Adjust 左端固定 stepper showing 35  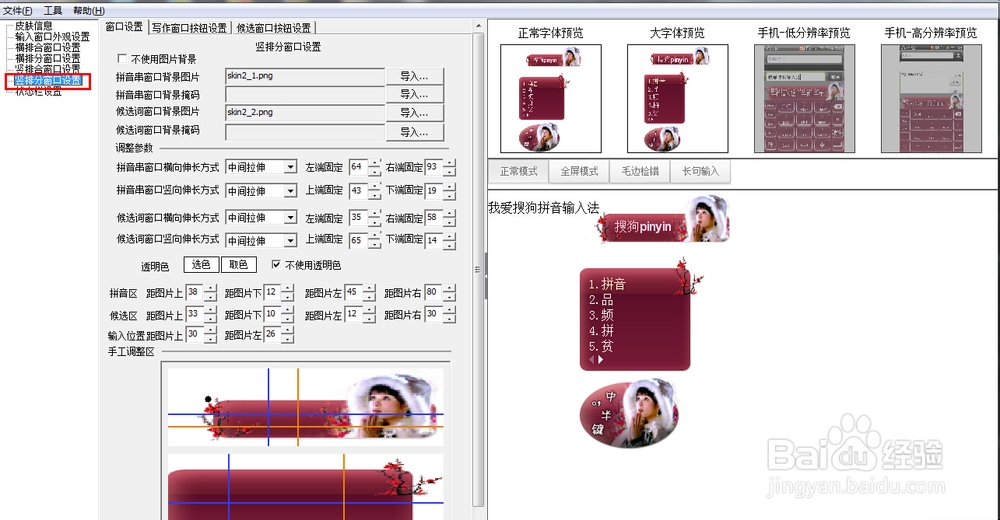374,218
